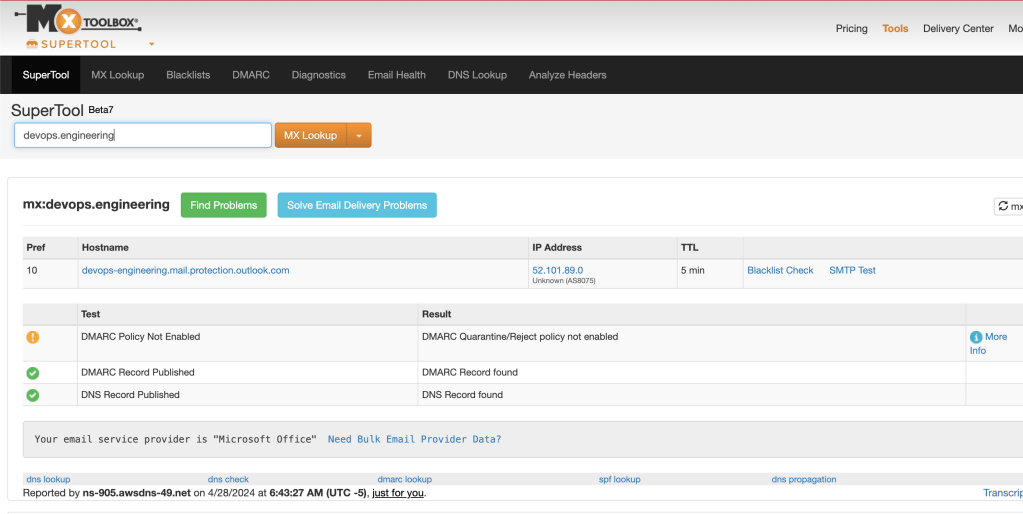Click green check for DNS Record Published
Viewport: 1023px width, 514px height.
33,395
